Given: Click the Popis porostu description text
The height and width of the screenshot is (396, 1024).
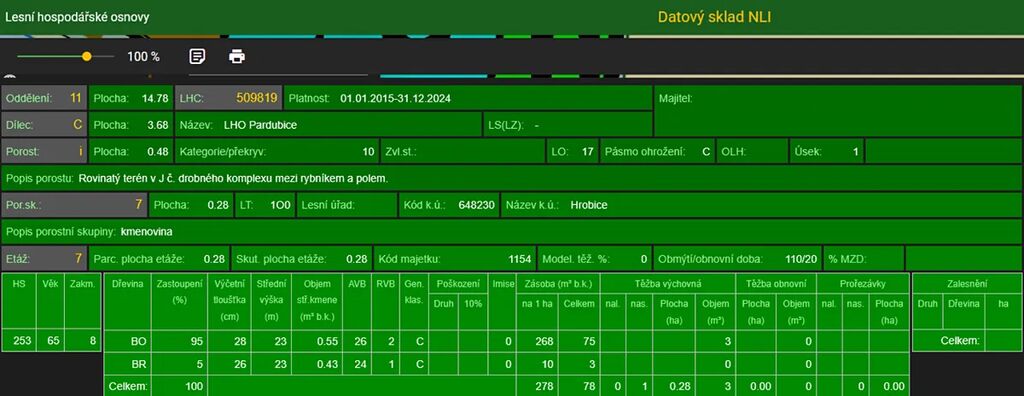Looking at the screenshot, I should point(233,178).
